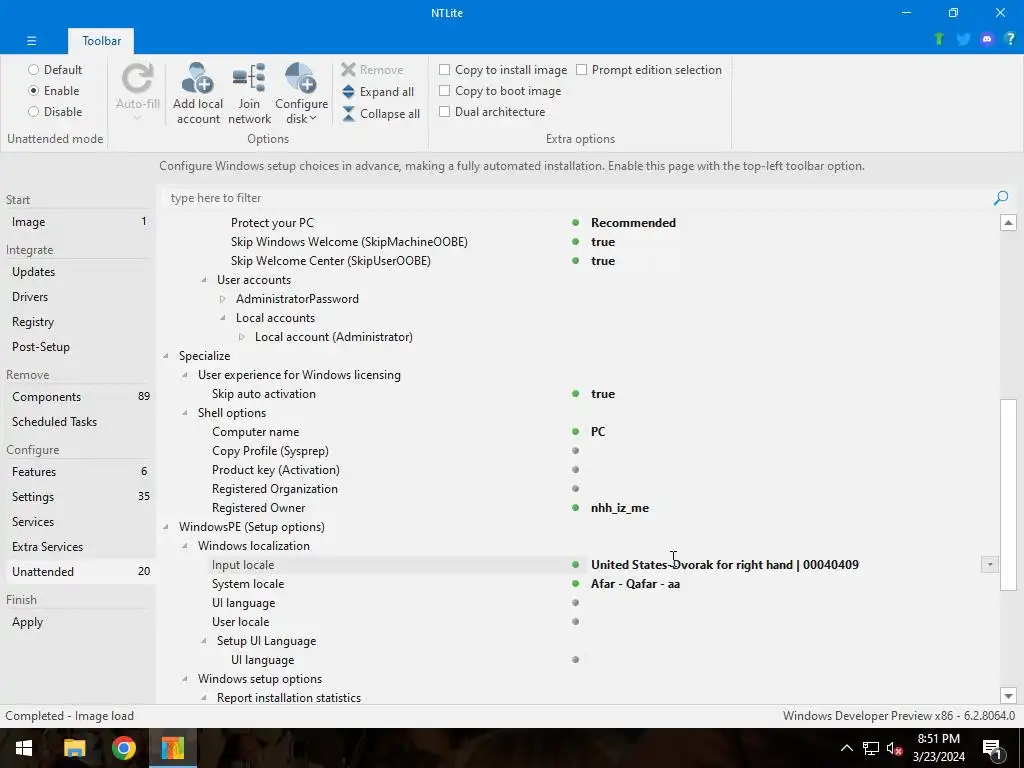Open File Explorer from taskbar
This screenshot has width=1024, height=768.
coord(74,748)
